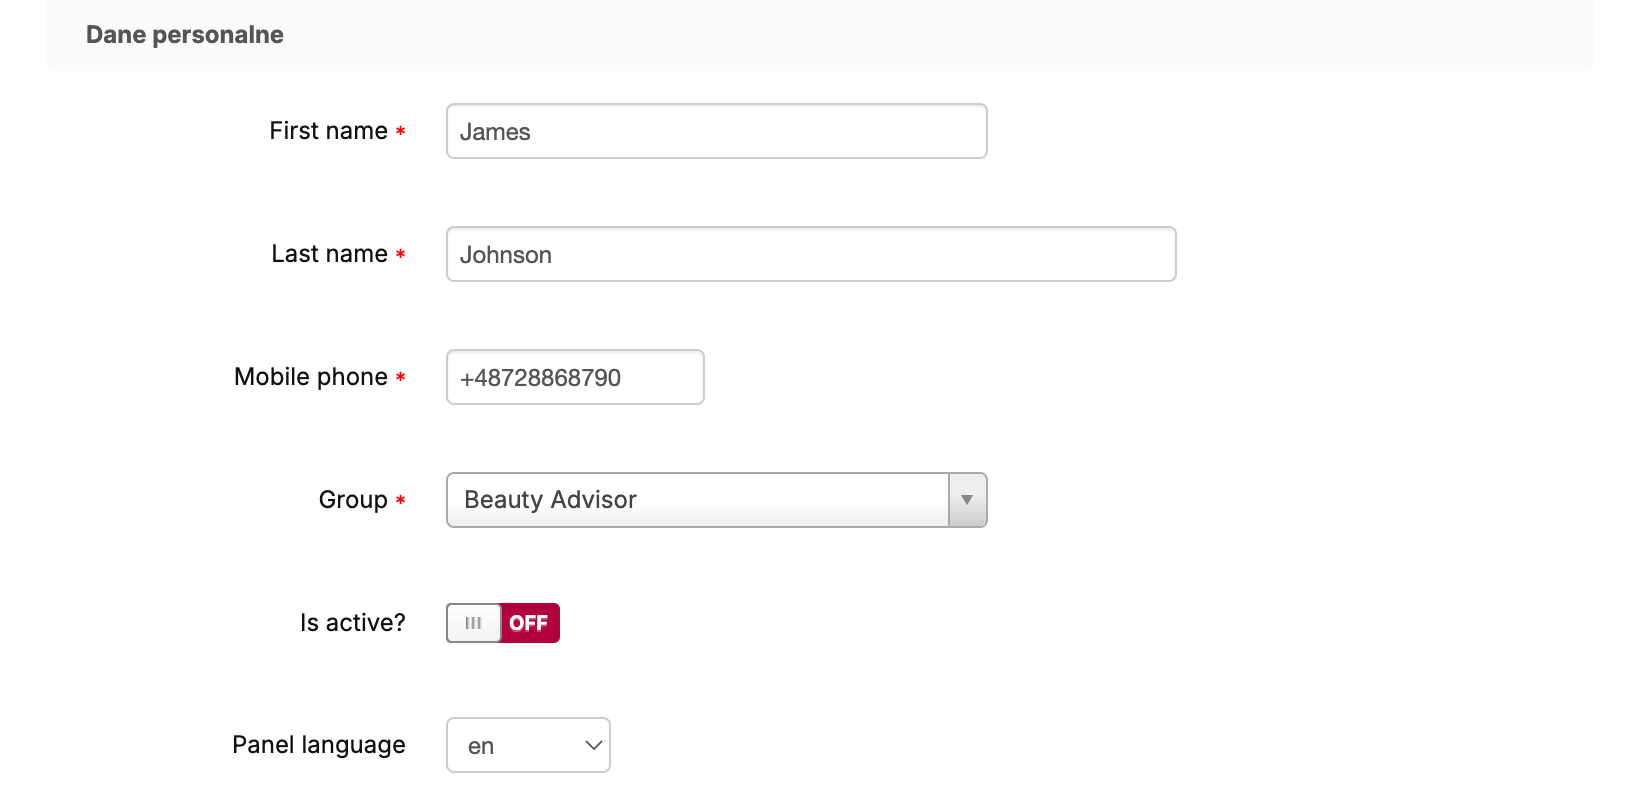This screenshot has width=1638, height=798.
Task: Open the Panel language dropdown
Action: coord(527,745)
